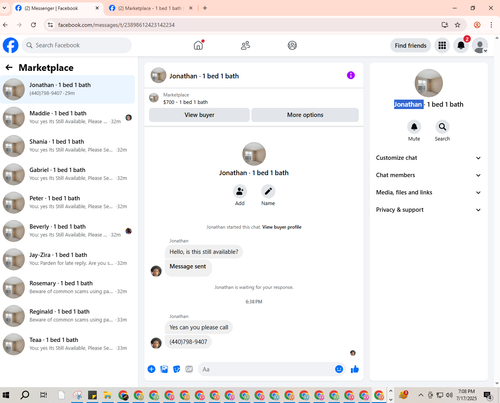Click the 'Hello, is this still available?' message

(x=204, y=252)
